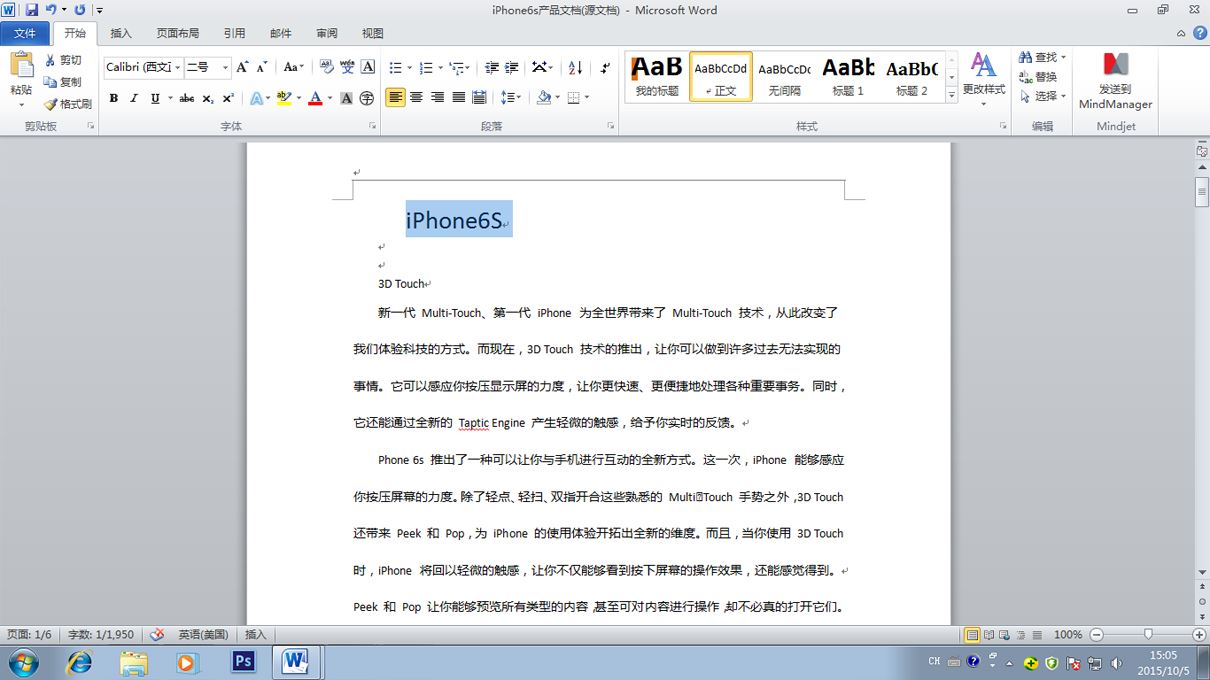The width and height of the screenshot is (1210, 680).
Task: Click the word count (字数: 1/1,950) status
Action: tap(101, 635)
